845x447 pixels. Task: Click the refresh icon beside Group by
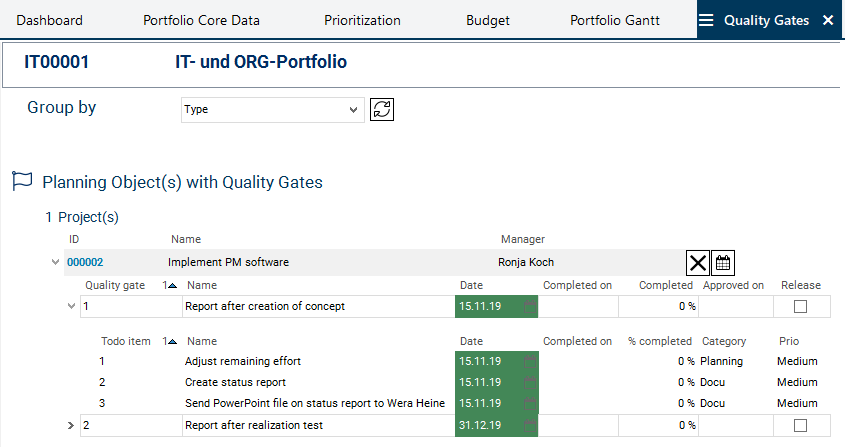[382, 109]
